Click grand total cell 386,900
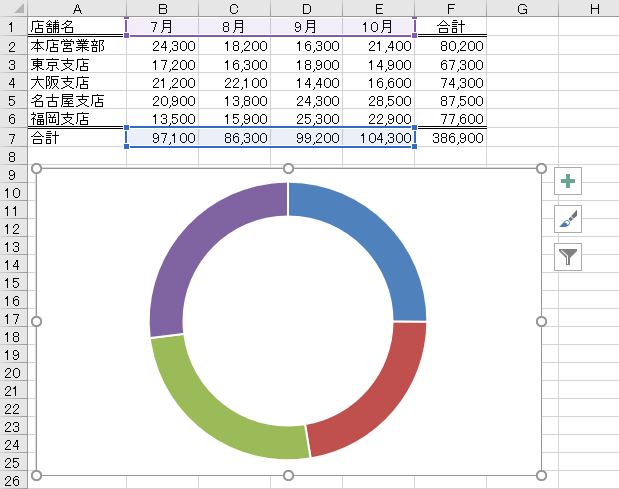 coord(450,138)
